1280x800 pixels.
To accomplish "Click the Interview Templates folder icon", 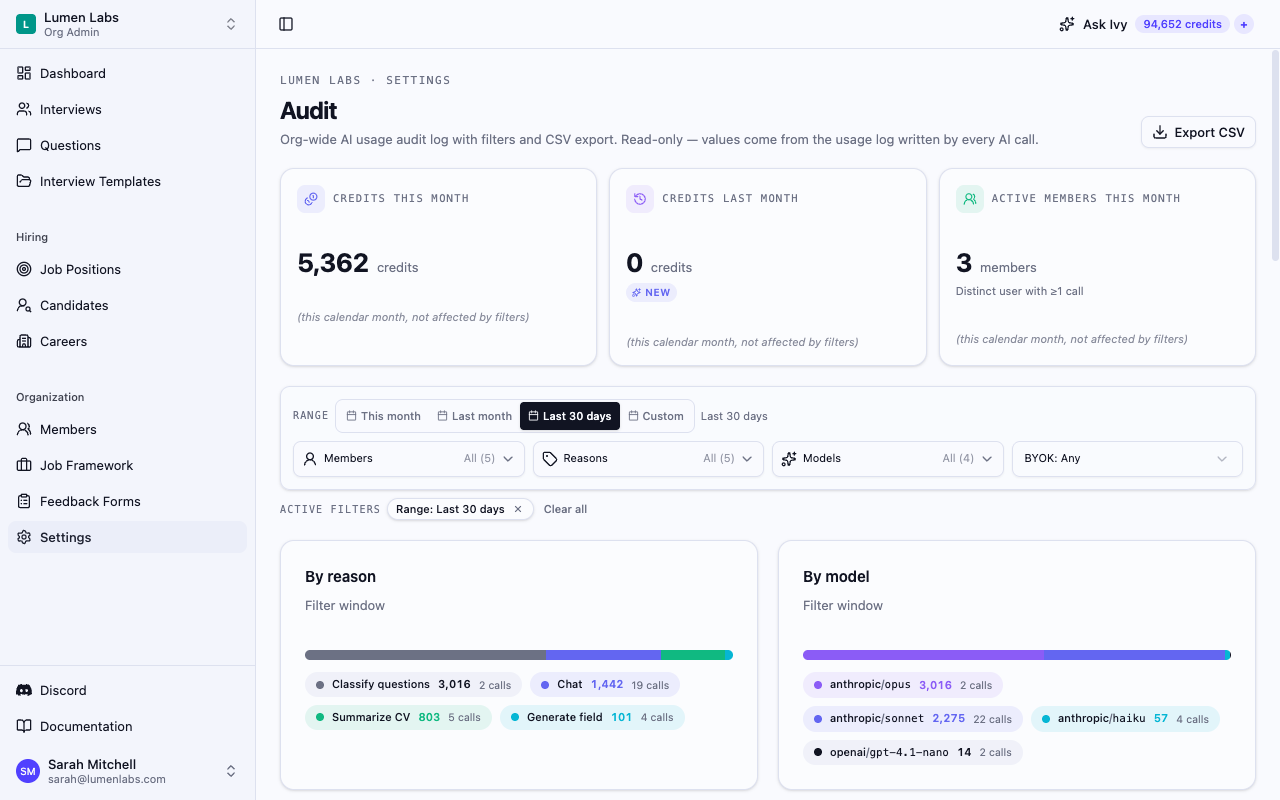I will tap(24, 181).
